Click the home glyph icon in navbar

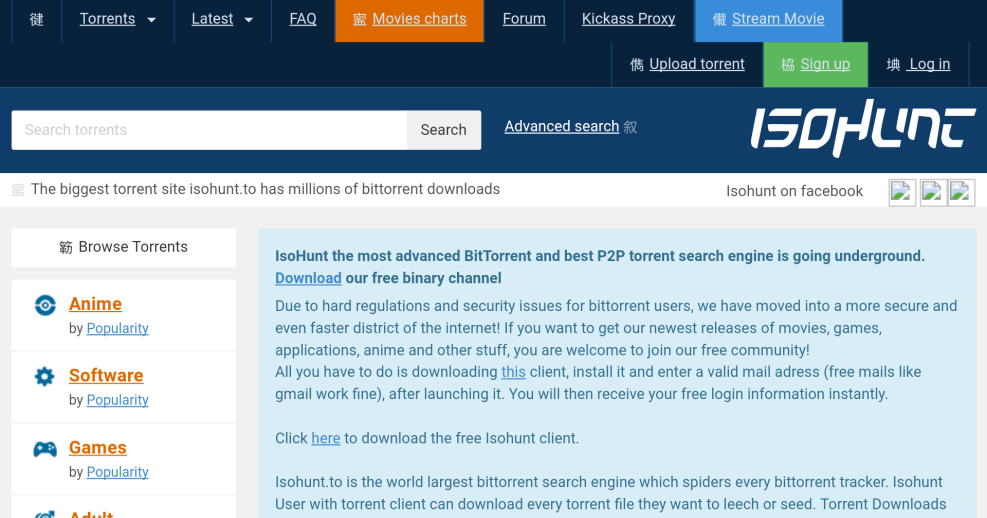coord(37,20)
